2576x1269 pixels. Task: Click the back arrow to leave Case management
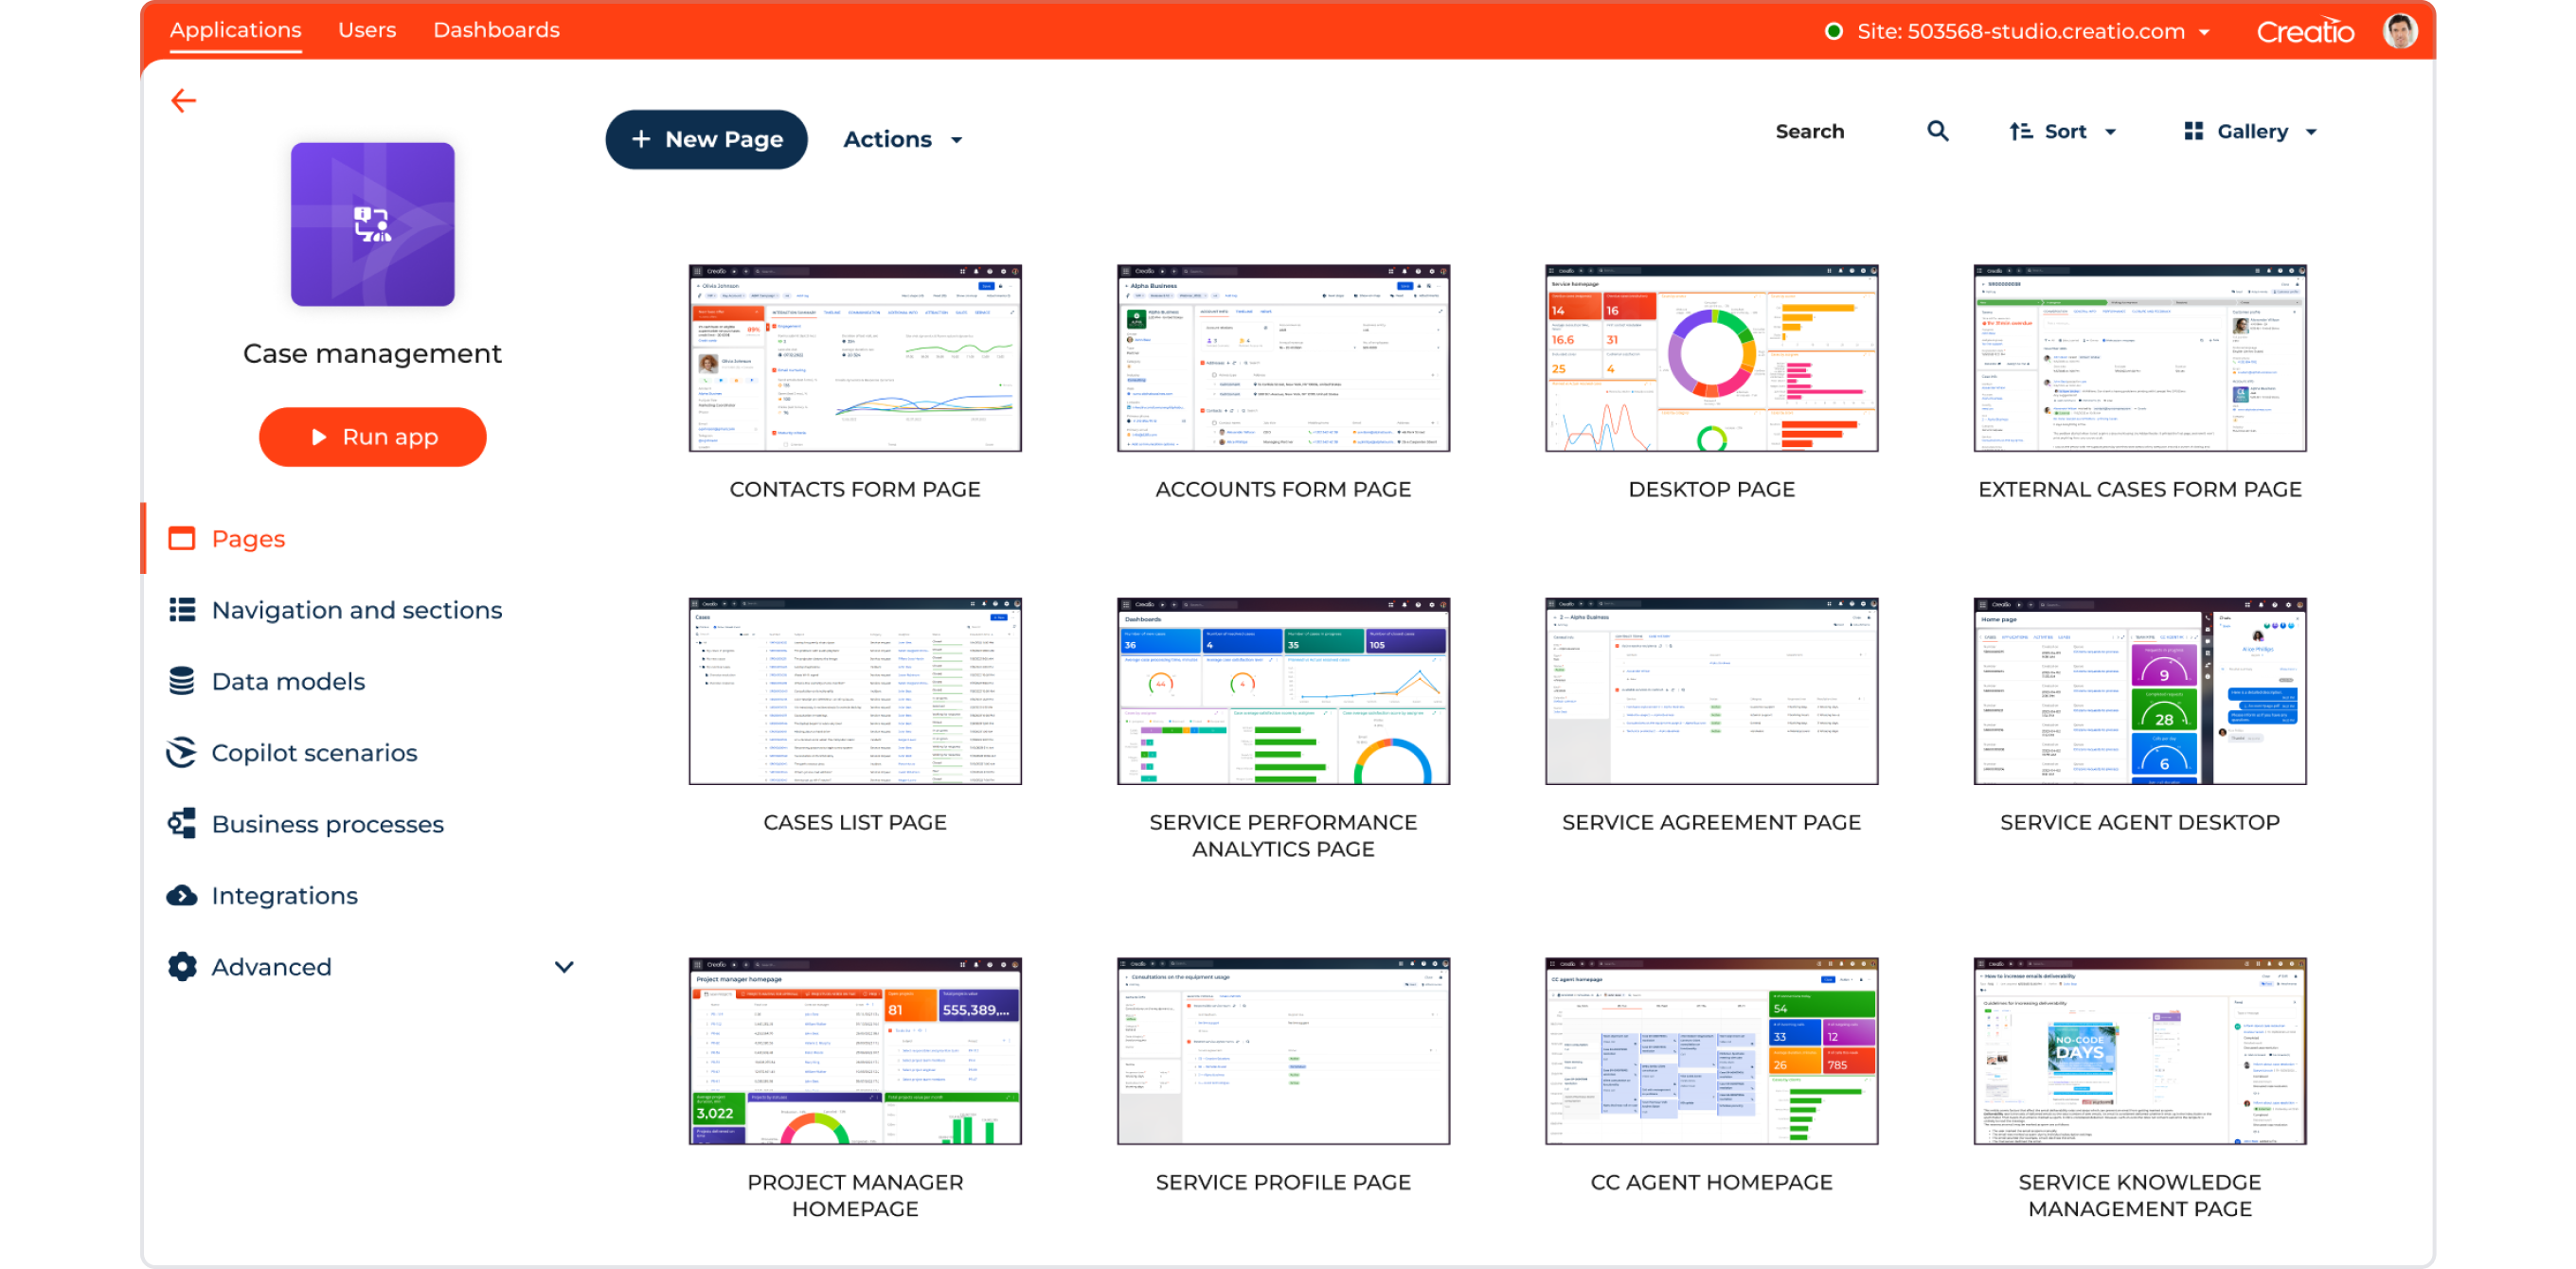coord(183,100)
